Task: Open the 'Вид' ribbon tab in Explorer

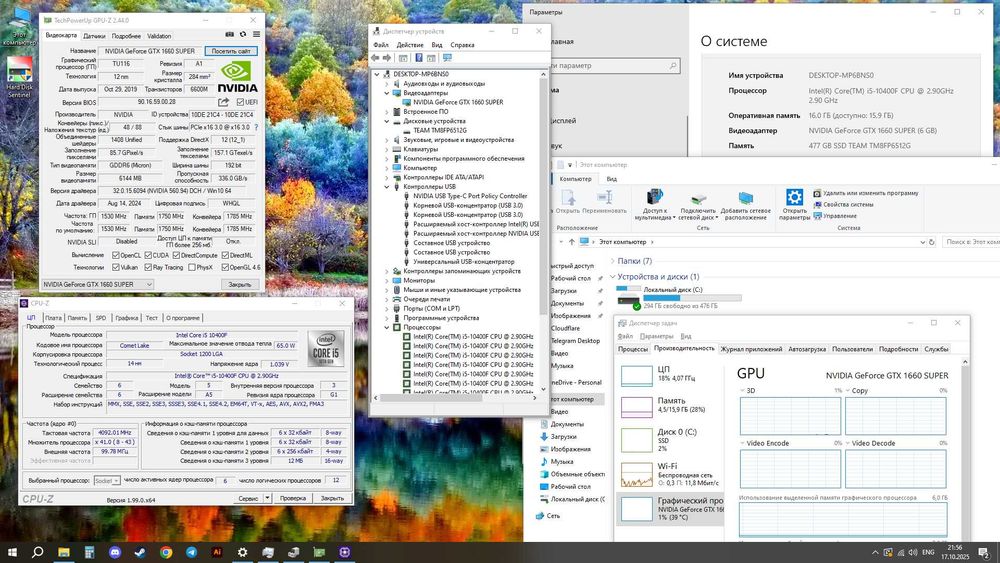Action: [x=612, y=179]
